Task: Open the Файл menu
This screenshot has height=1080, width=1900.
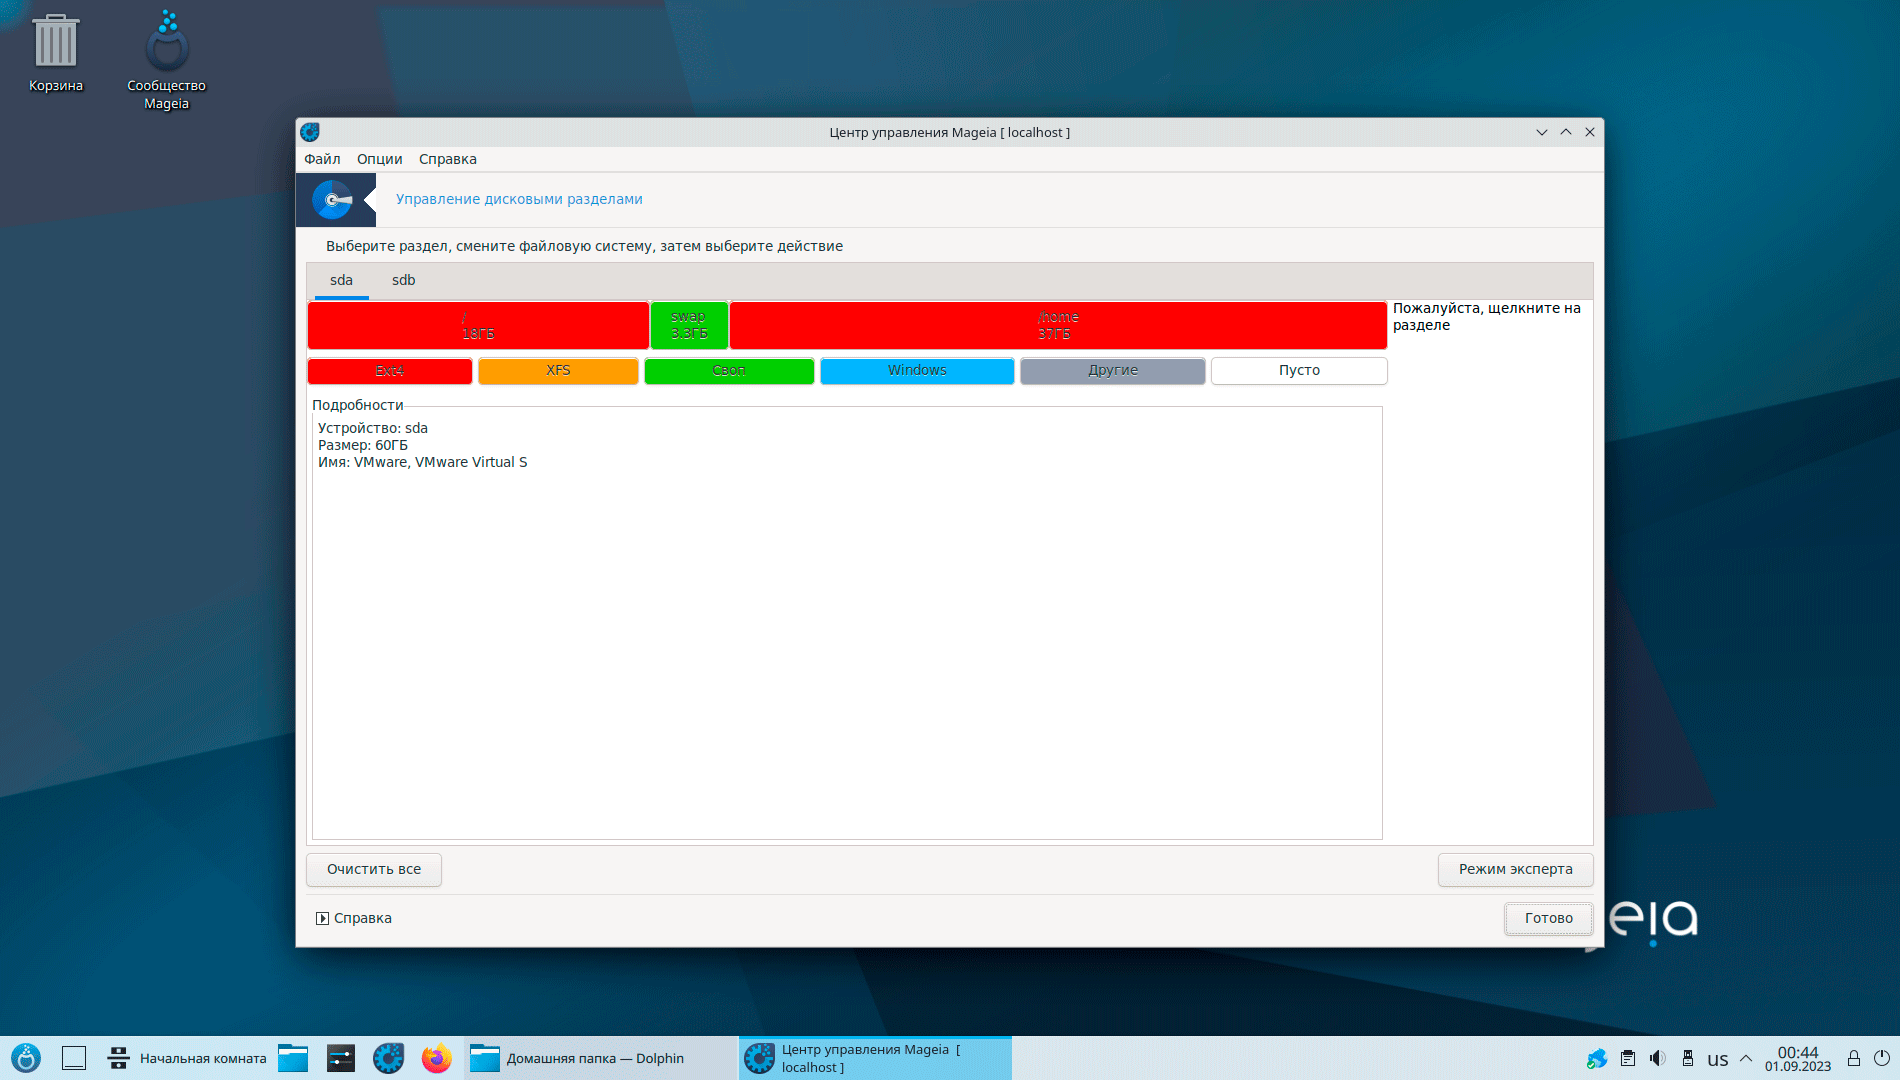Action: coord(322,159)
